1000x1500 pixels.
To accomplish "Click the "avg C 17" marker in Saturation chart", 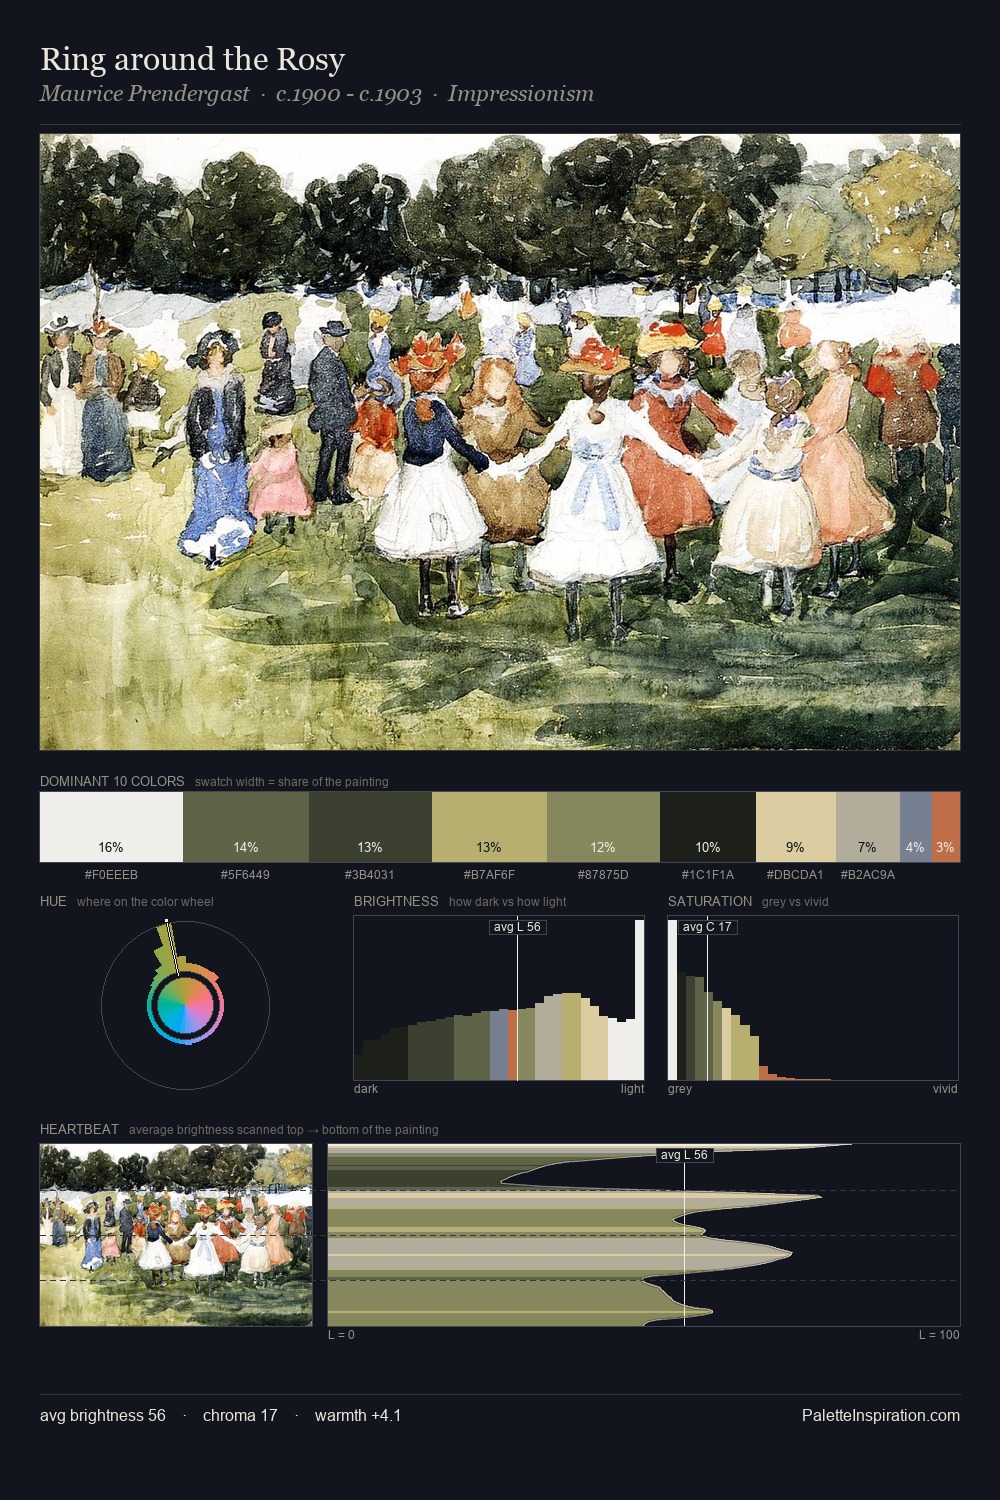I will pos(707,927).
